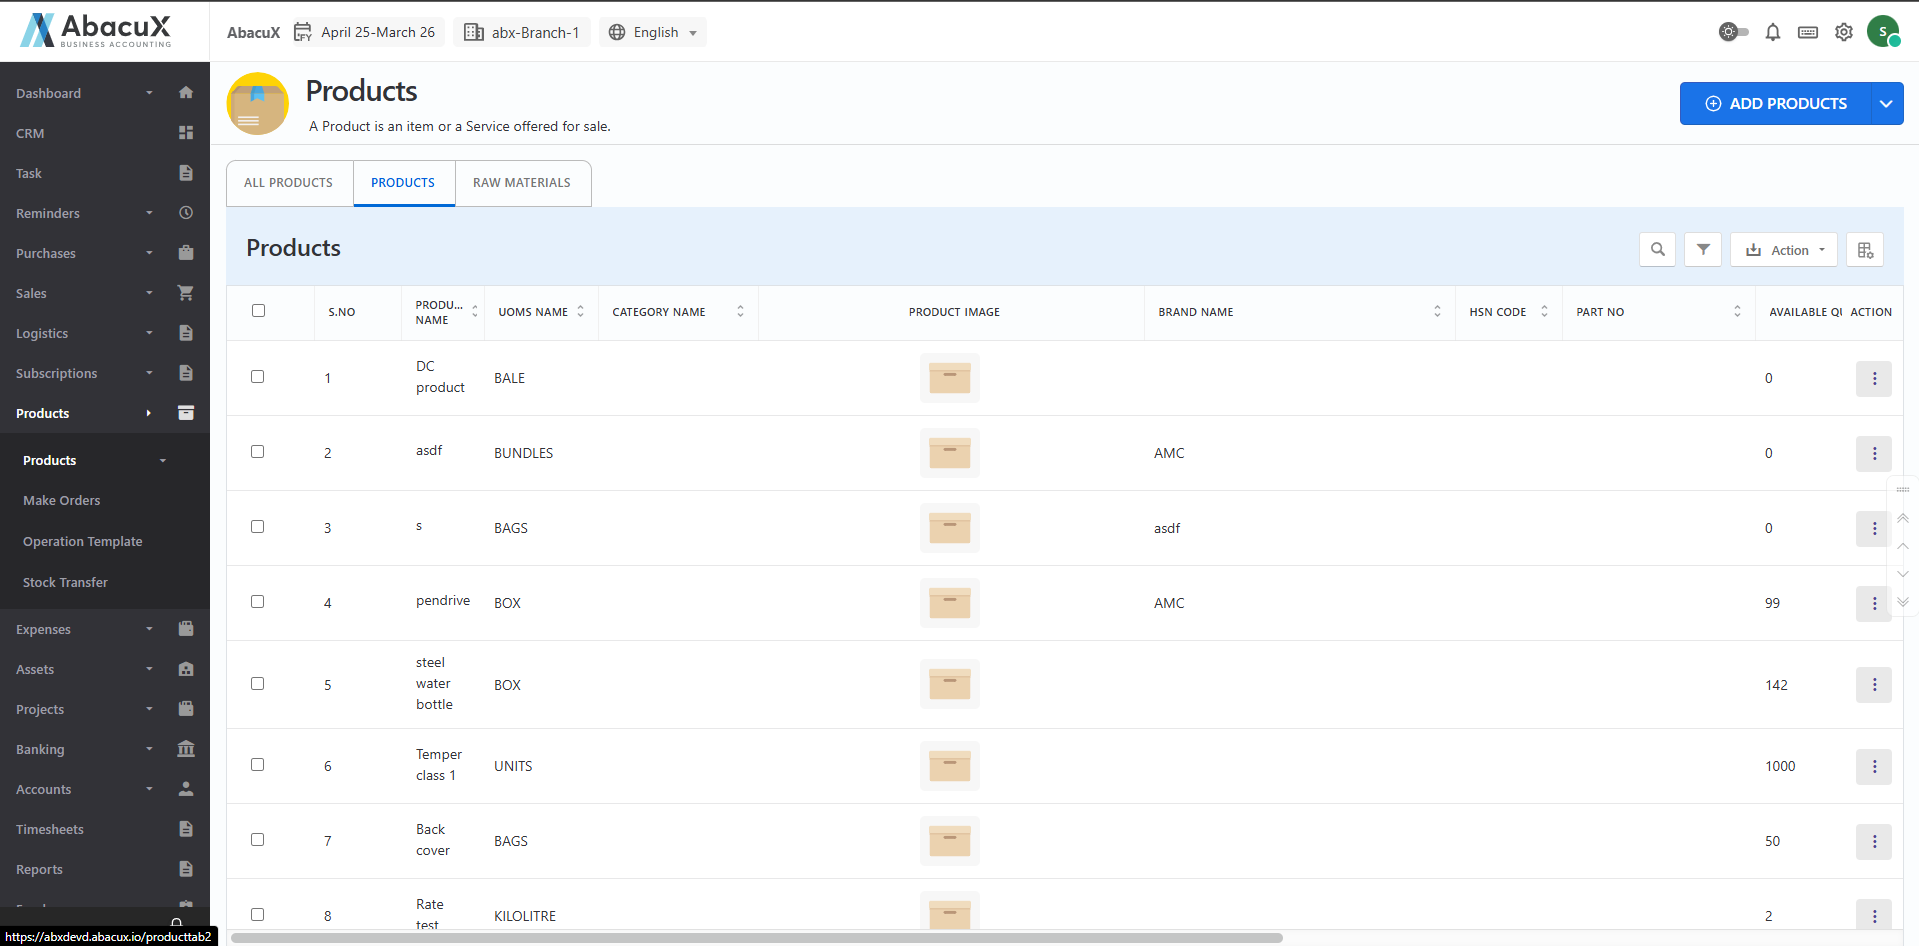Open three-dot action menu for pendrive row
Screen dimensions: 1919x946
1873,603
